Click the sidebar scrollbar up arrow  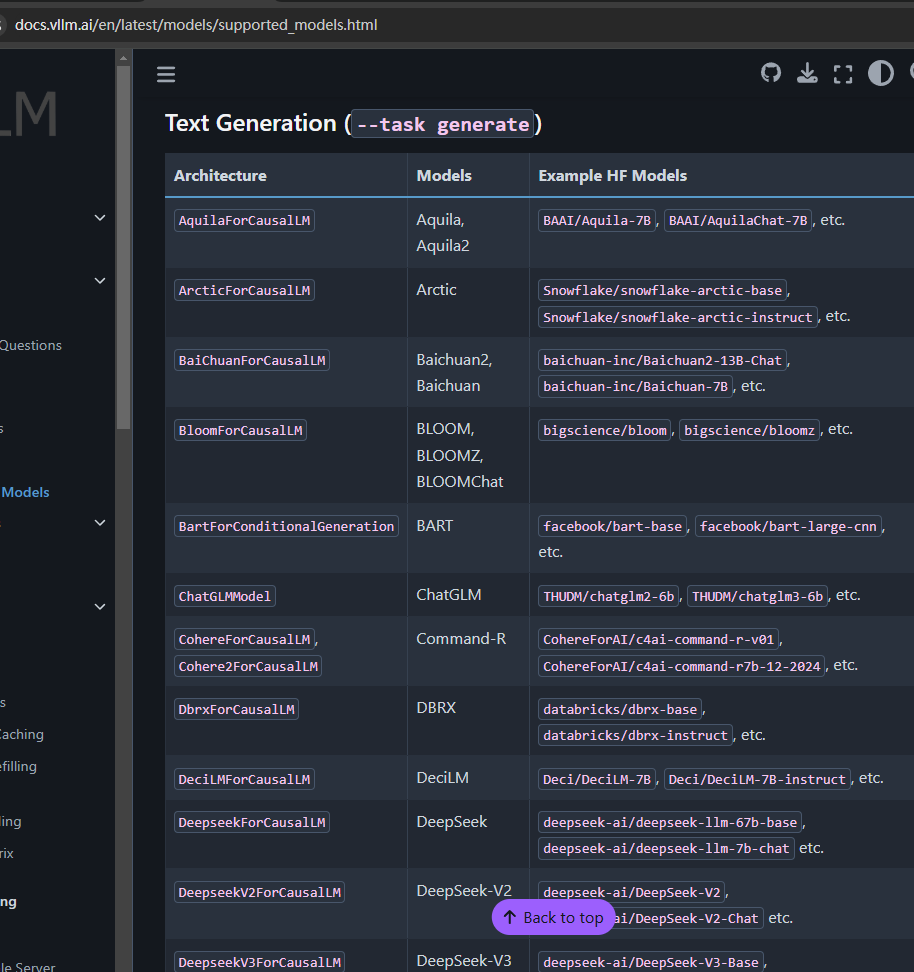[x=123, y=57]
